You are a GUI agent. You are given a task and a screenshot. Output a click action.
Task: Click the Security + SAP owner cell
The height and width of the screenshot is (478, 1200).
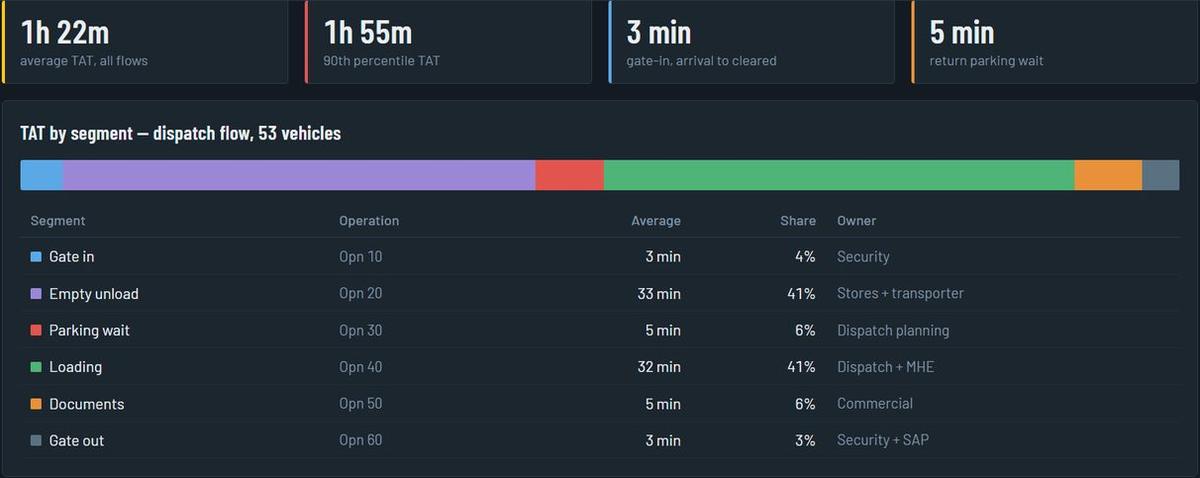tap(883, 441)
